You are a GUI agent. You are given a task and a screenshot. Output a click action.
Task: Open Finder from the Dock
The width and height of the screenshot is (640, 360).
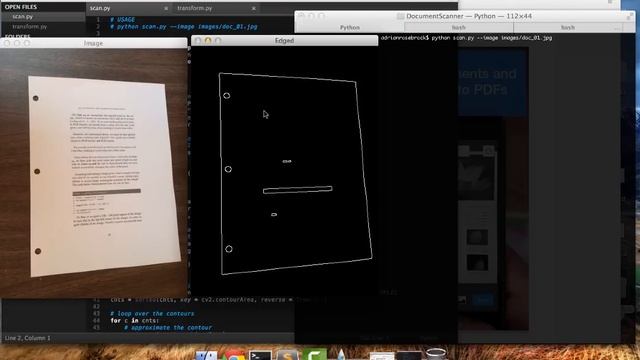click(x=207, y=355)
